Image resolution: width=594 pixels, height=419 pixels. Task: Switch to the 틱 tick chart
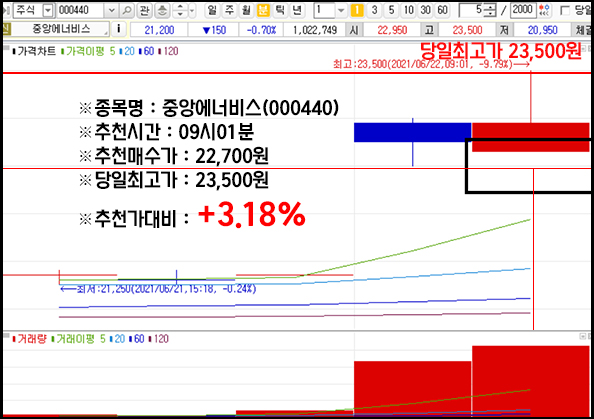[280, 10]
